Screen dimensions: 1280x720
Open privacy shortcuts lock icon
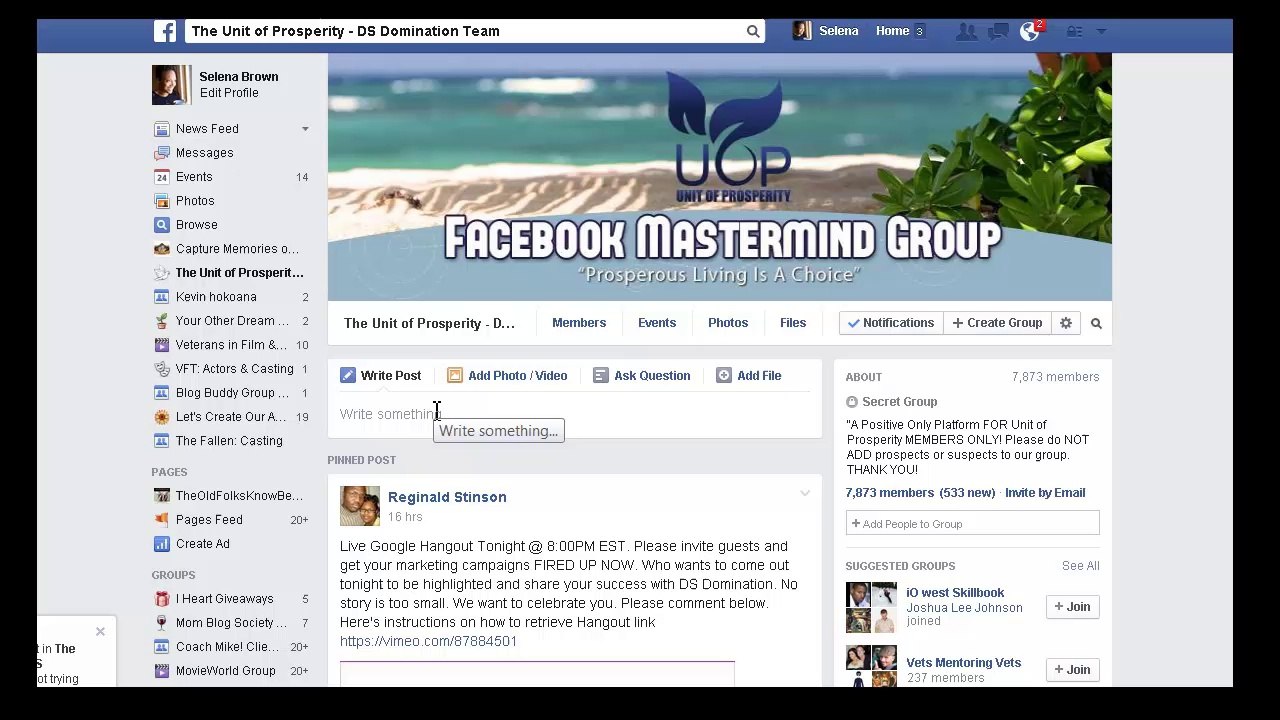point(1074,31)
